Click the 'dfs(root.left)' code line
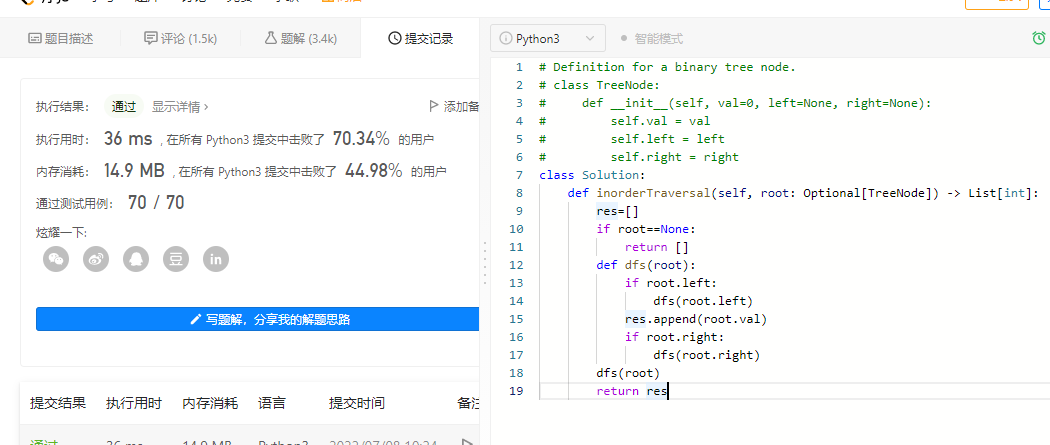Viewport: 1050px width, 445px height. (x=703, y=301)
